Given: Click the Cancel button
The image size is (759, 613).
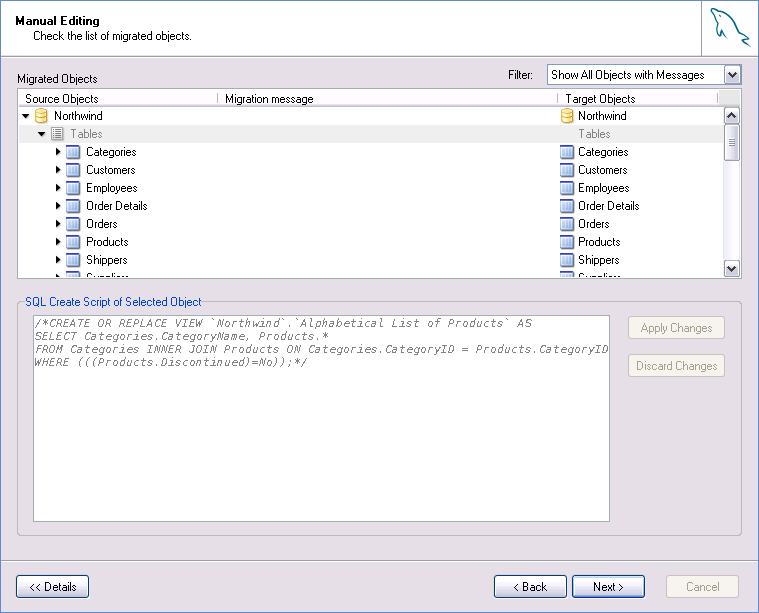Looking at the screenshot, I should click(x=702, y=587).
